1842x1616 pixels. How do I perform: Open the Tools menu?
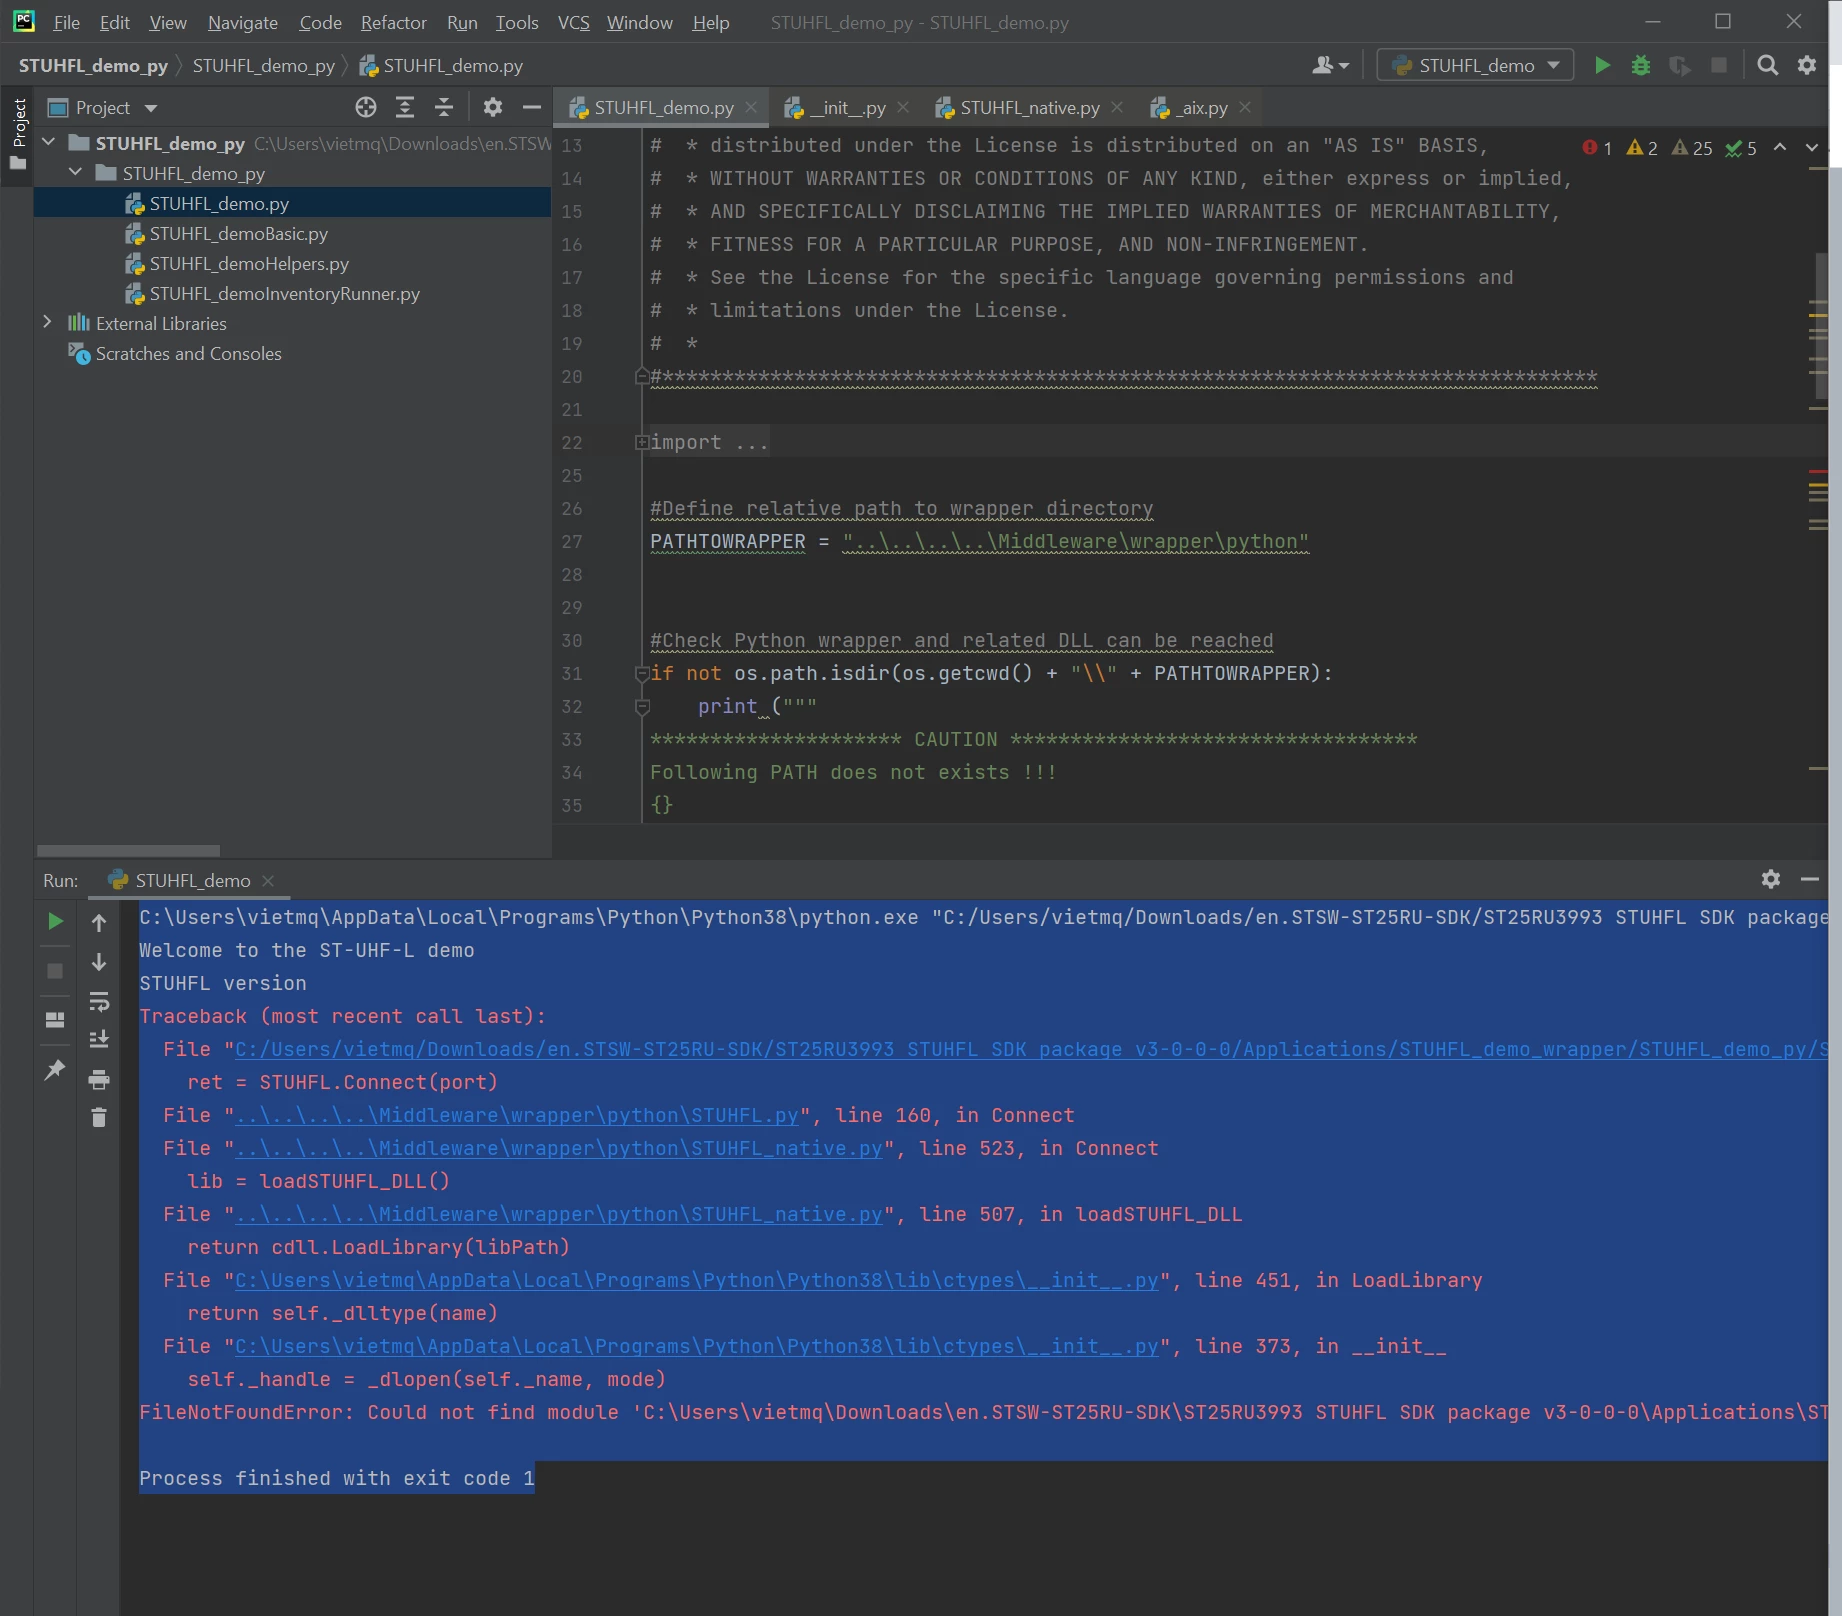[x=517, y=22]
